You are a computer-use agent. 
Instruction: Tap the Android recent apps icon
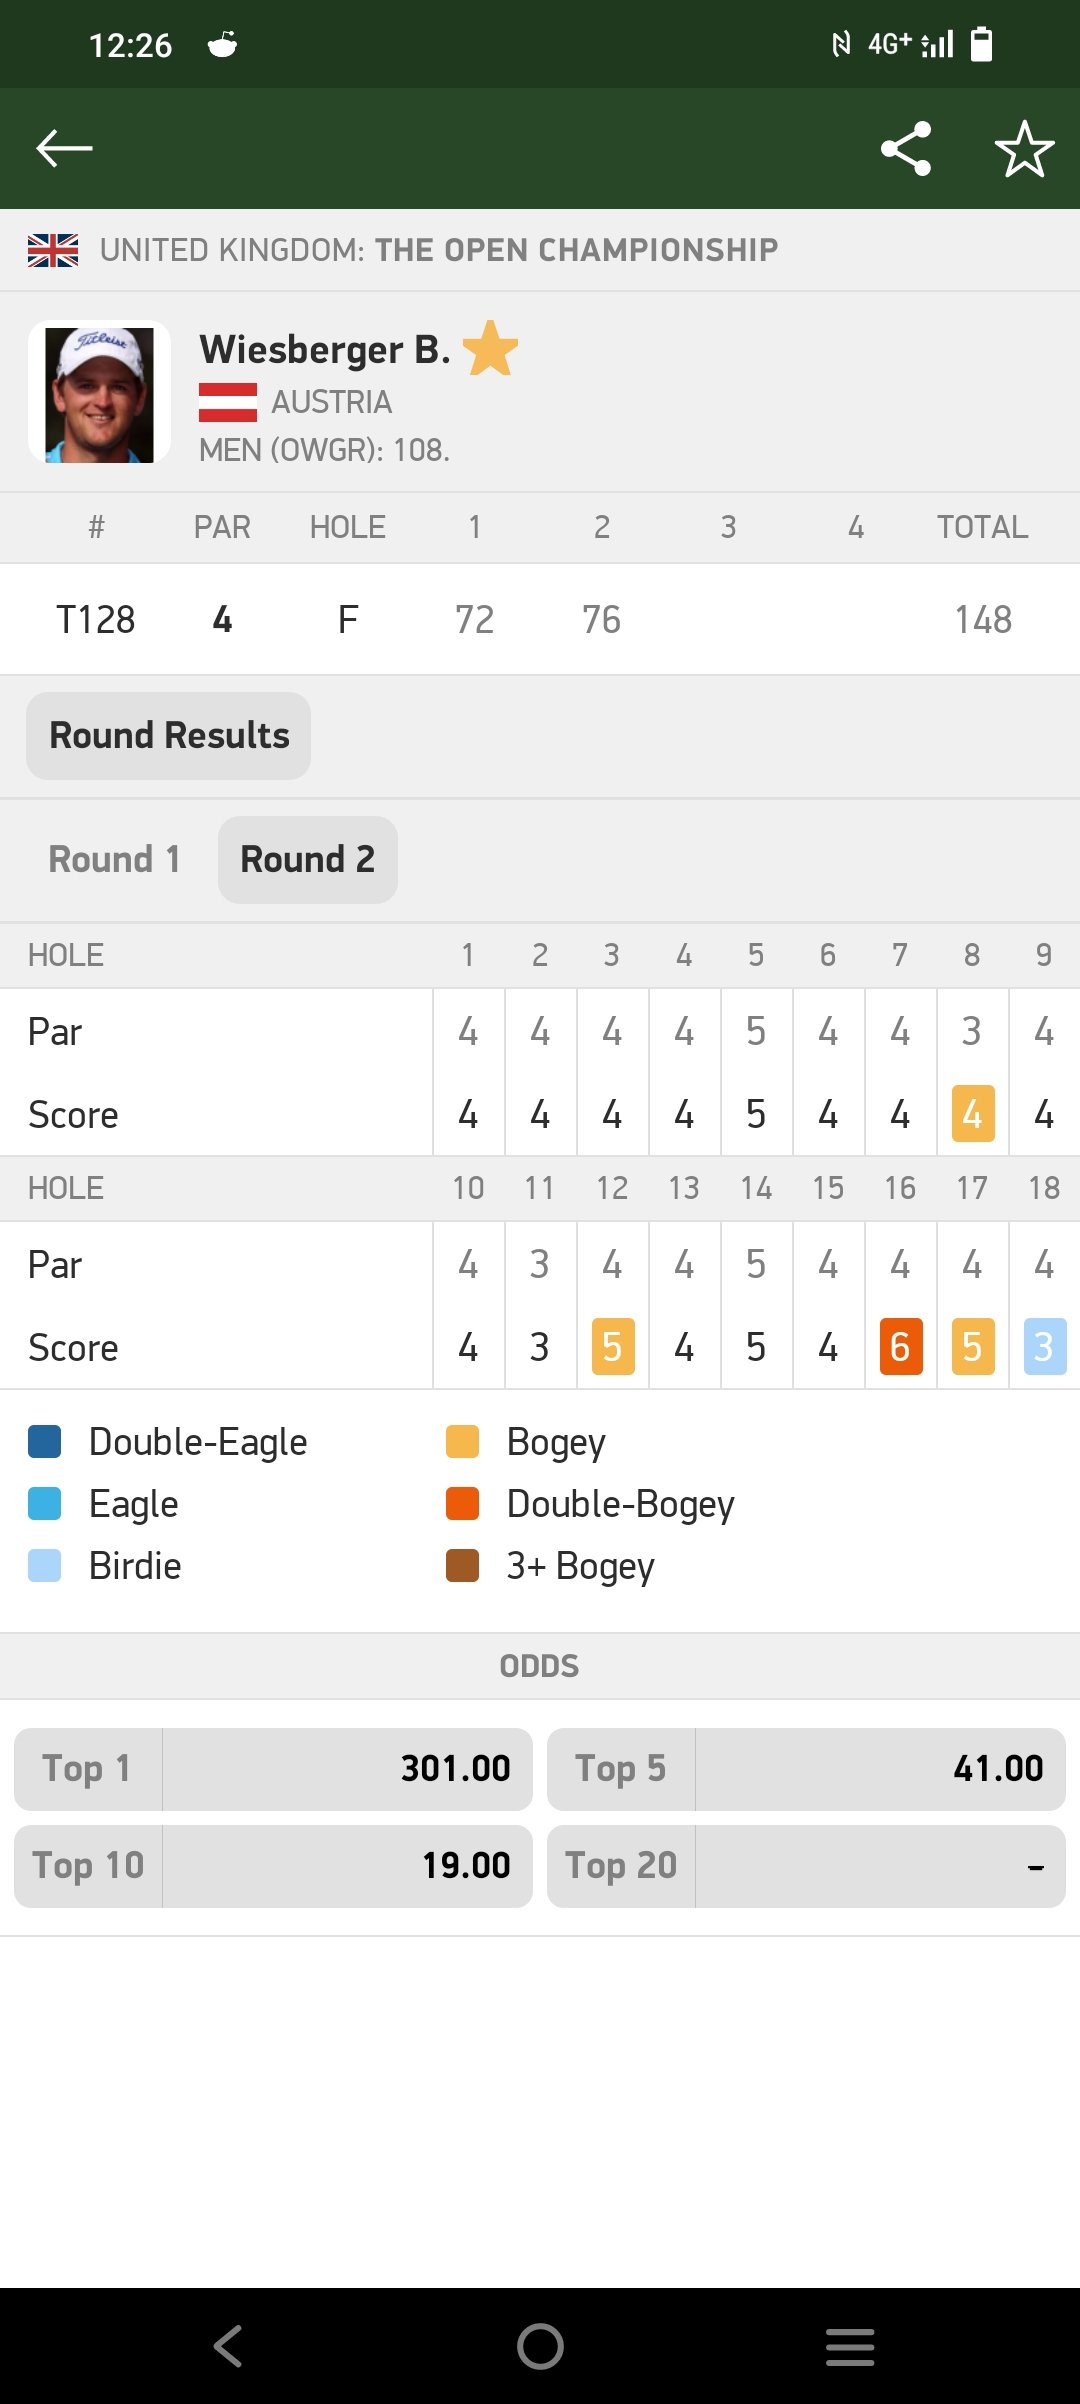click(850, 2346)
